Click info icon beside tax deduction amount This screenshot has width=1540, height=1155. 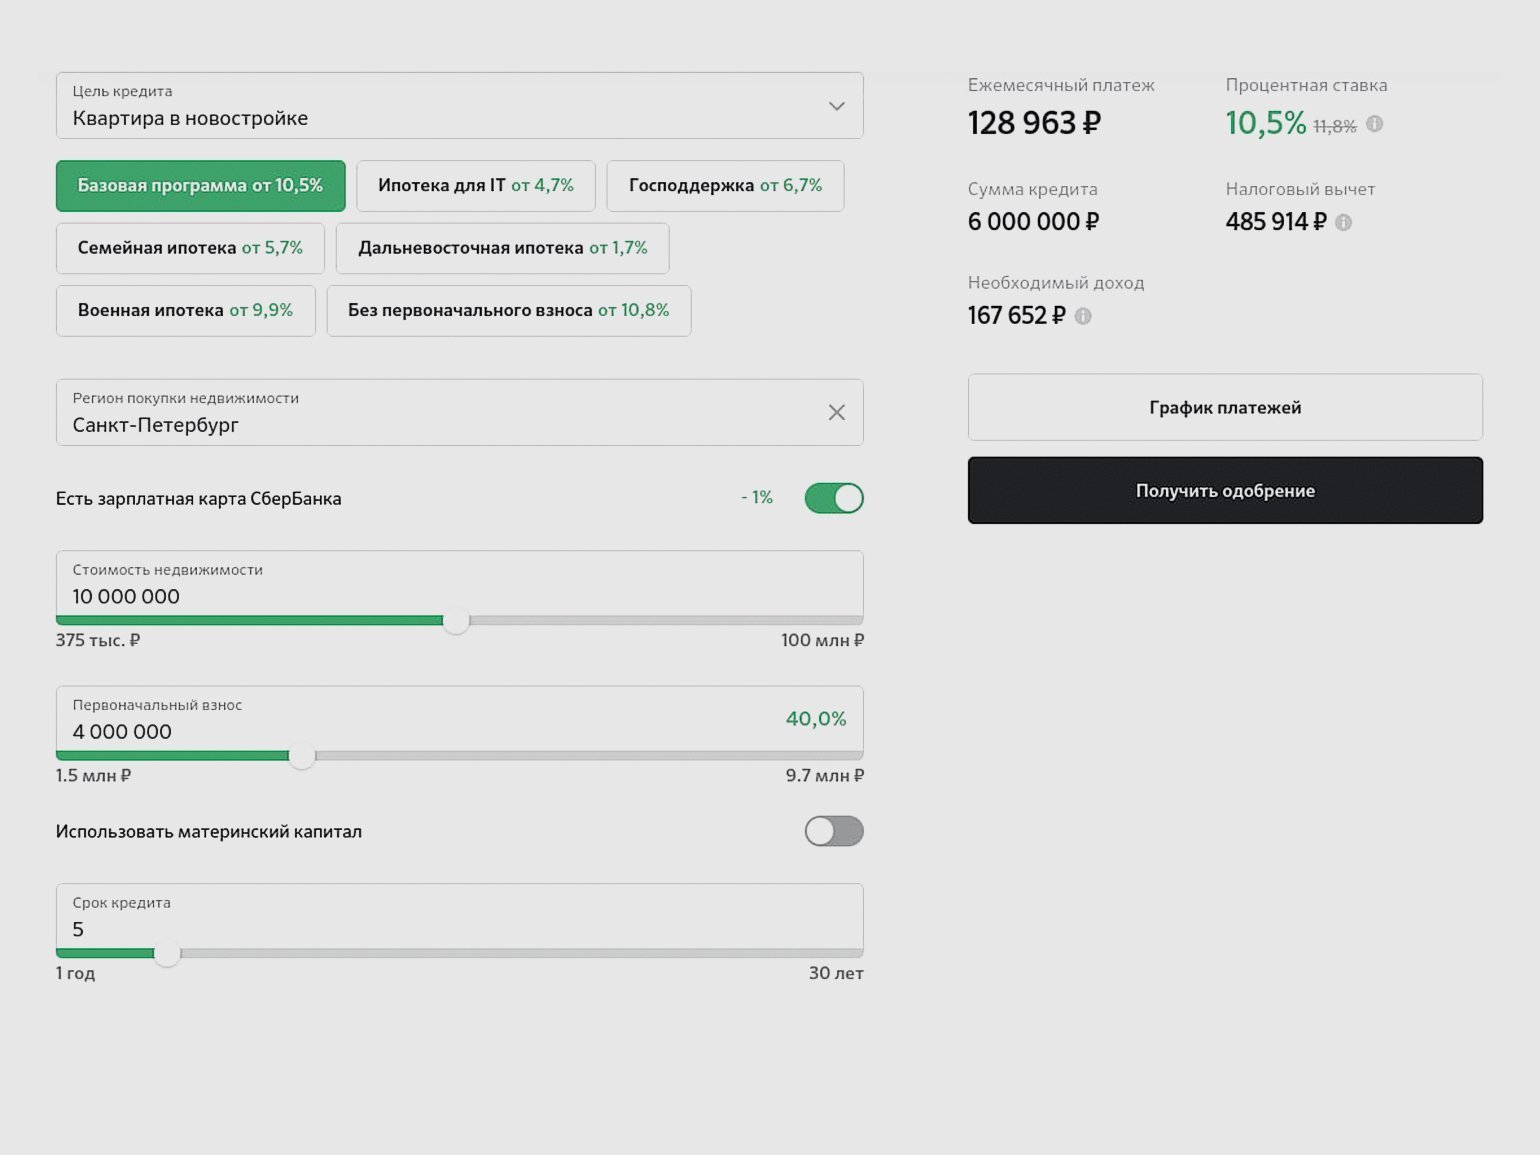point(1344,222)
